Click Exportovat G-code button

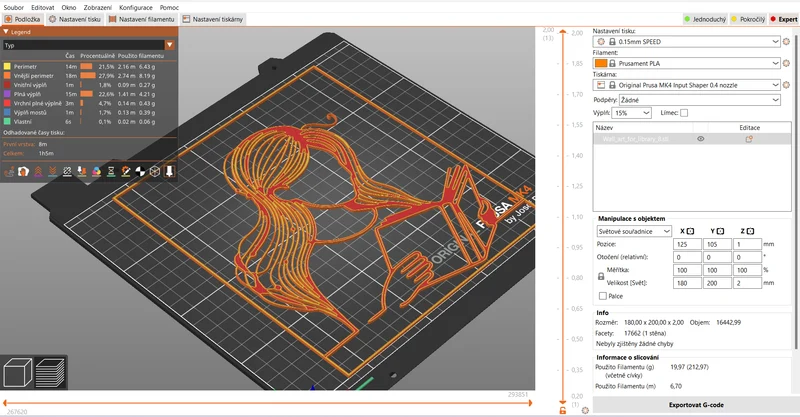(x=696, y=405)
